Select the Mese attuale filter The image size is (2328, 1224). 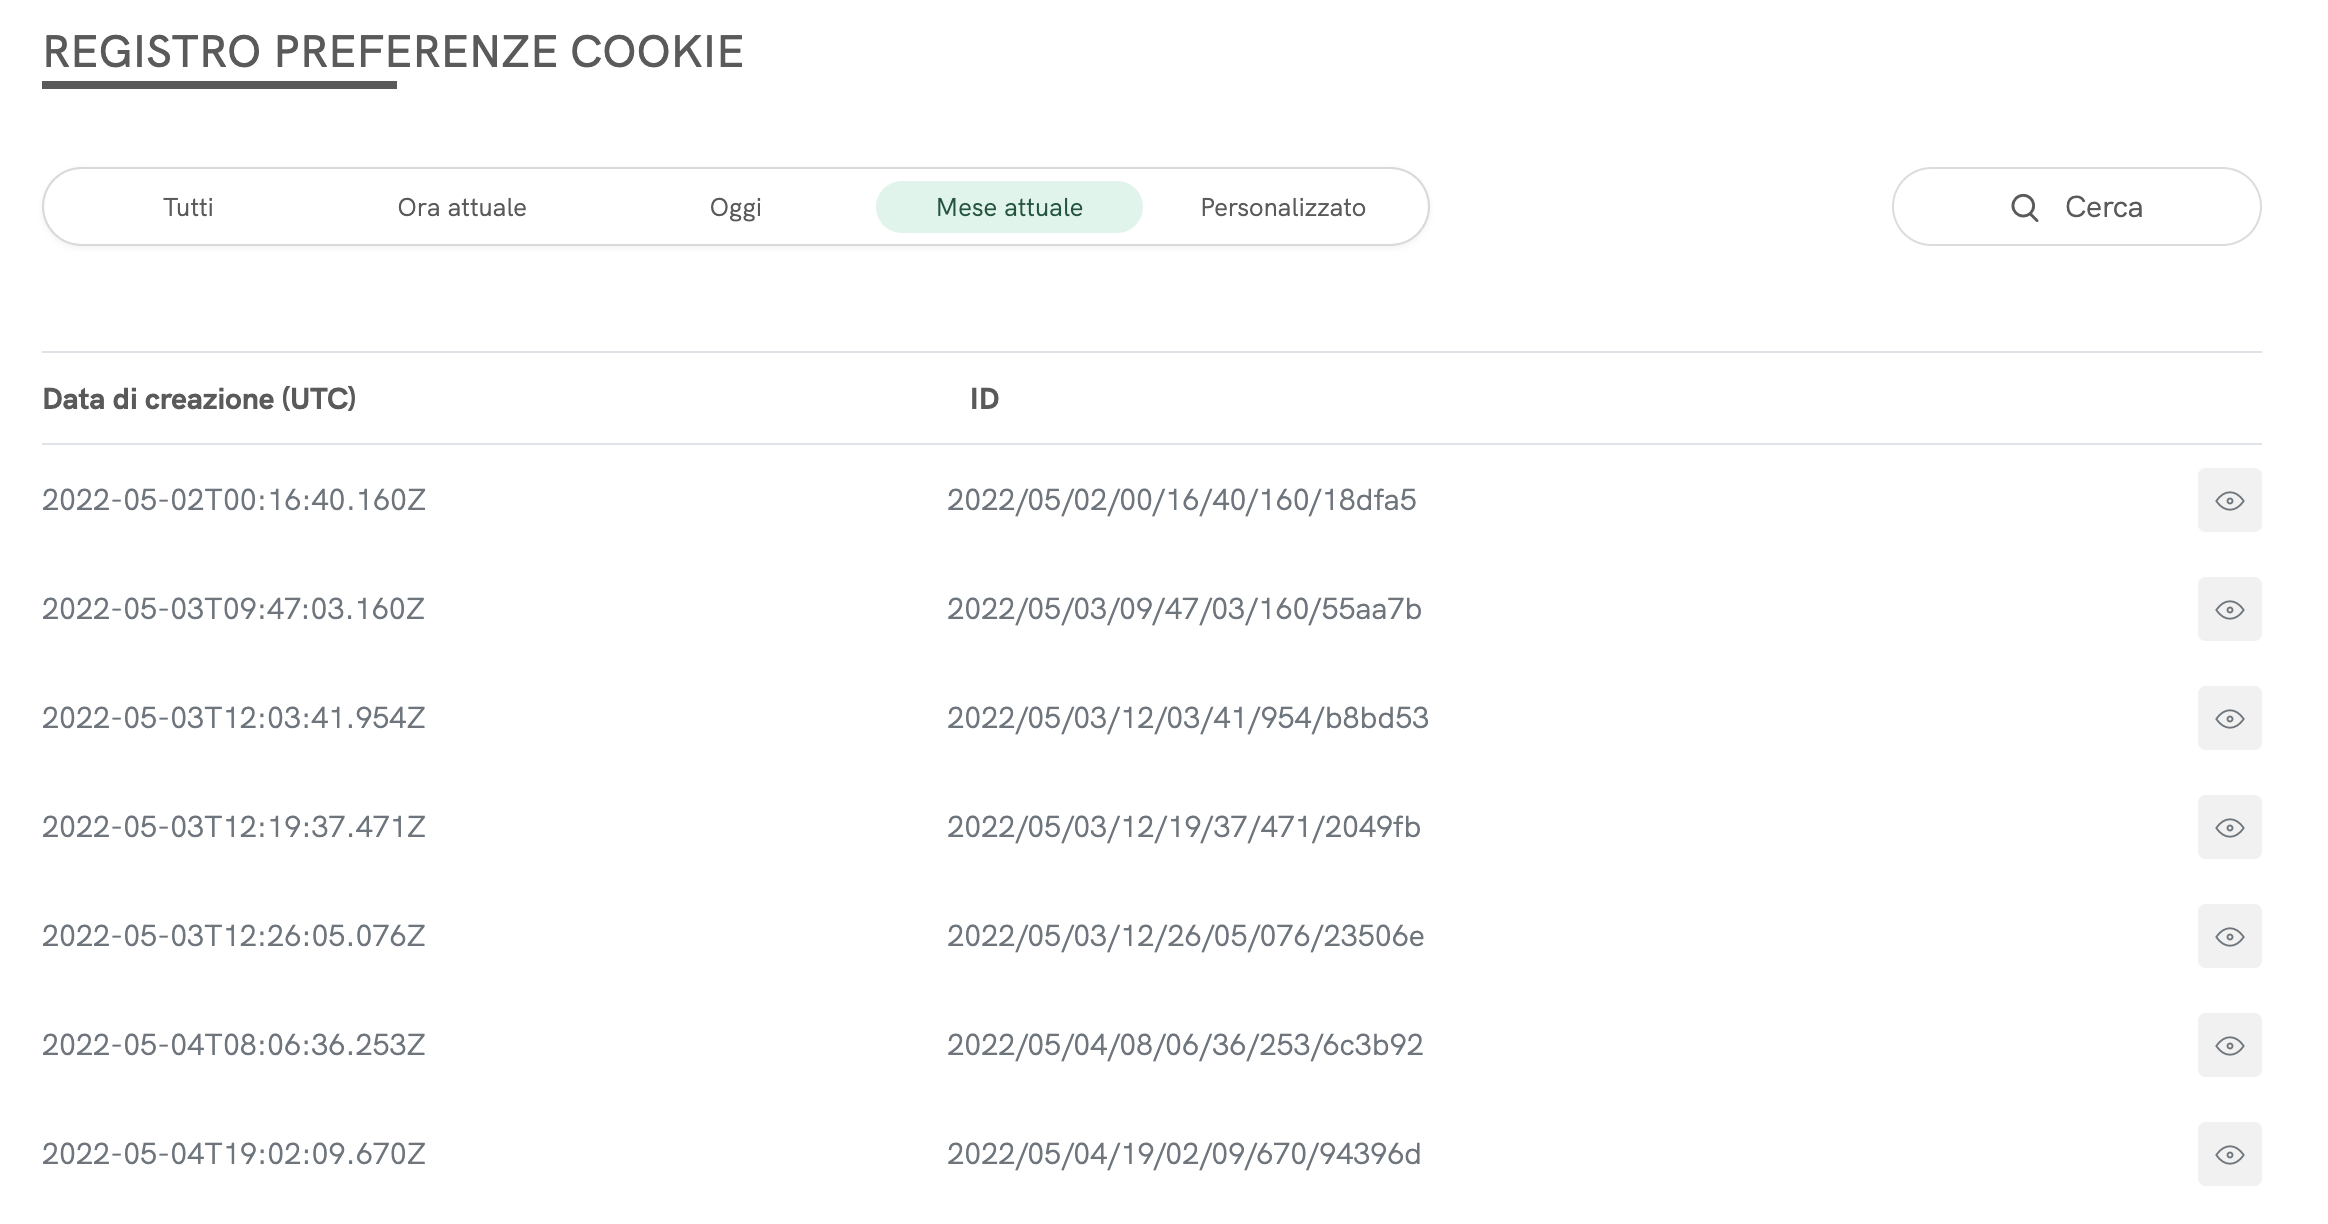click(1009, 207)
